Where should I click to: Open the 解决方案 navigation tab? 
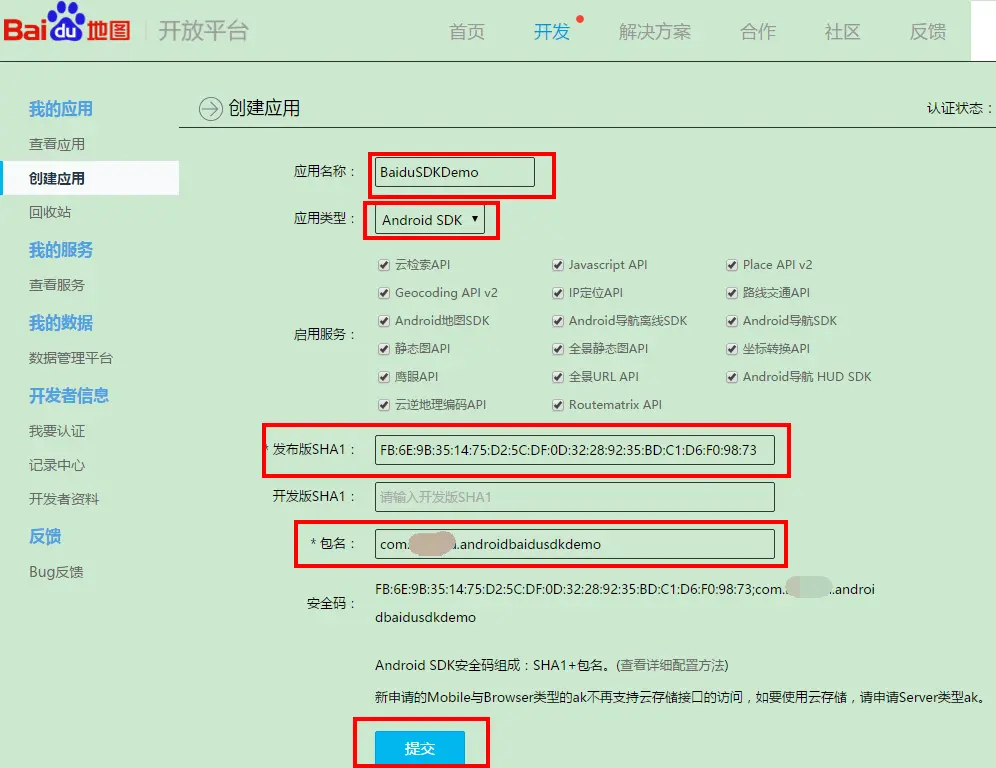coord(654,32)
